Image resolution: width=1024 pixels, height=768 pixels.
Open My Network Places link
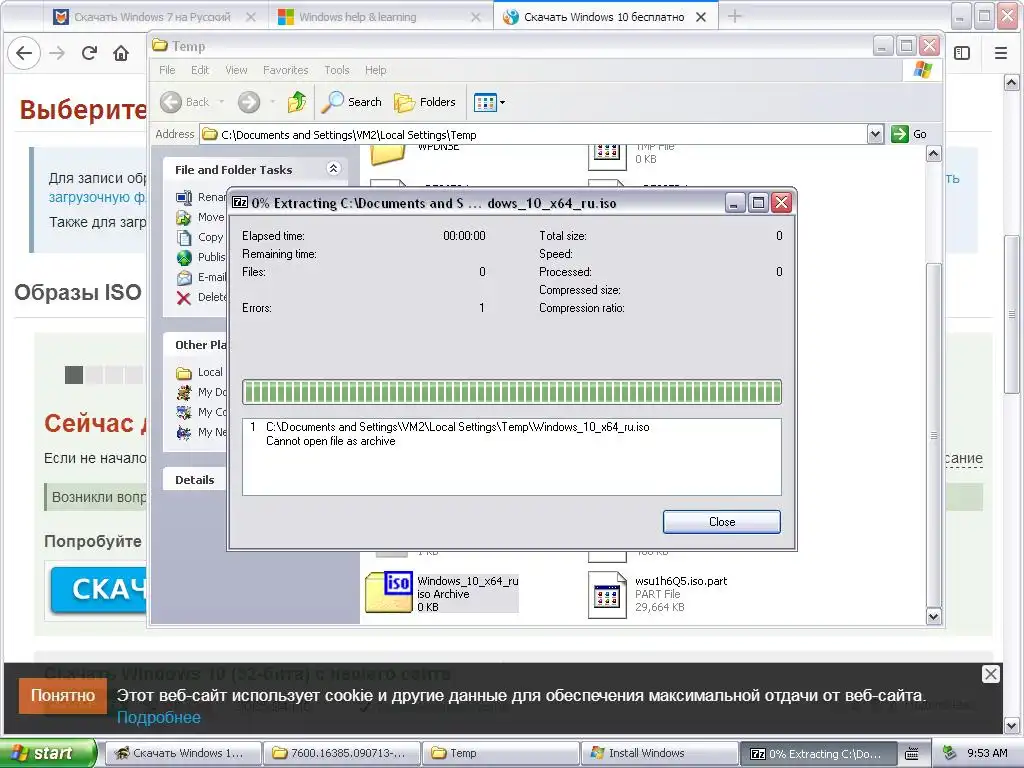(202, 432)
